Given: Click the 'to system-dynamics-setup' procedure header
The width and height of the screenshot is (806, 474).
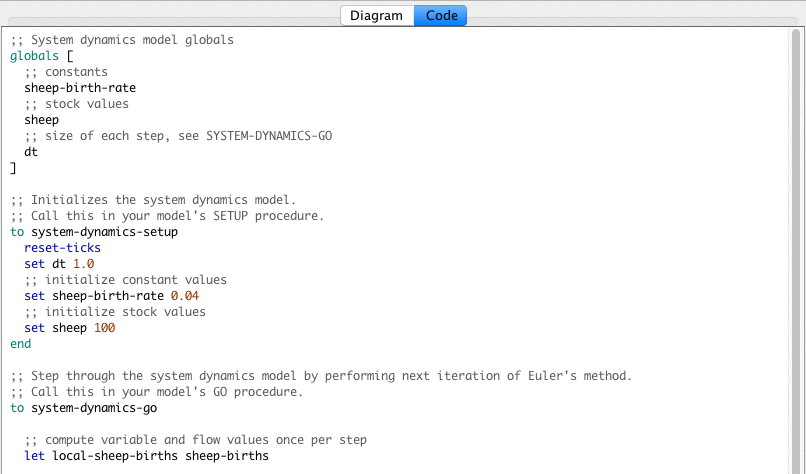Looking at the screenshot, I should point(94,232).
